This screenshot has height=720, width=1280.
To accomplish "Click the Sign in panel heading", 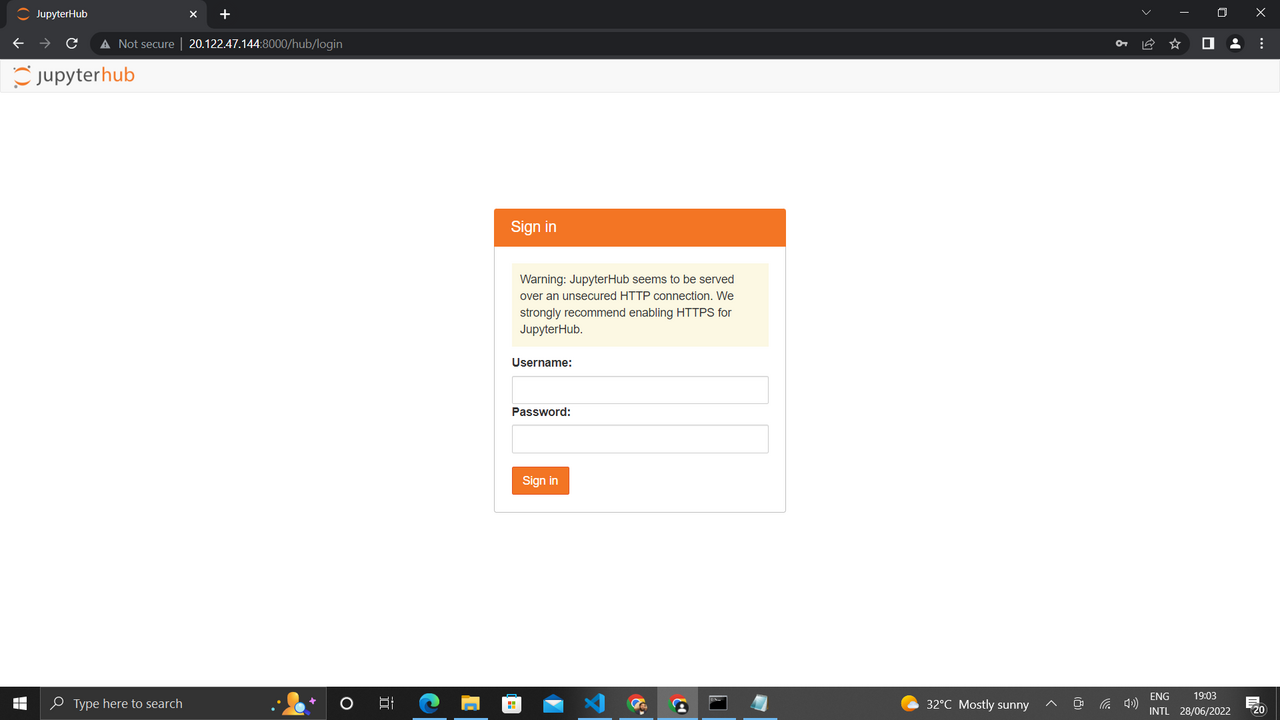I will pyautogui.click(x=534, y=227).
